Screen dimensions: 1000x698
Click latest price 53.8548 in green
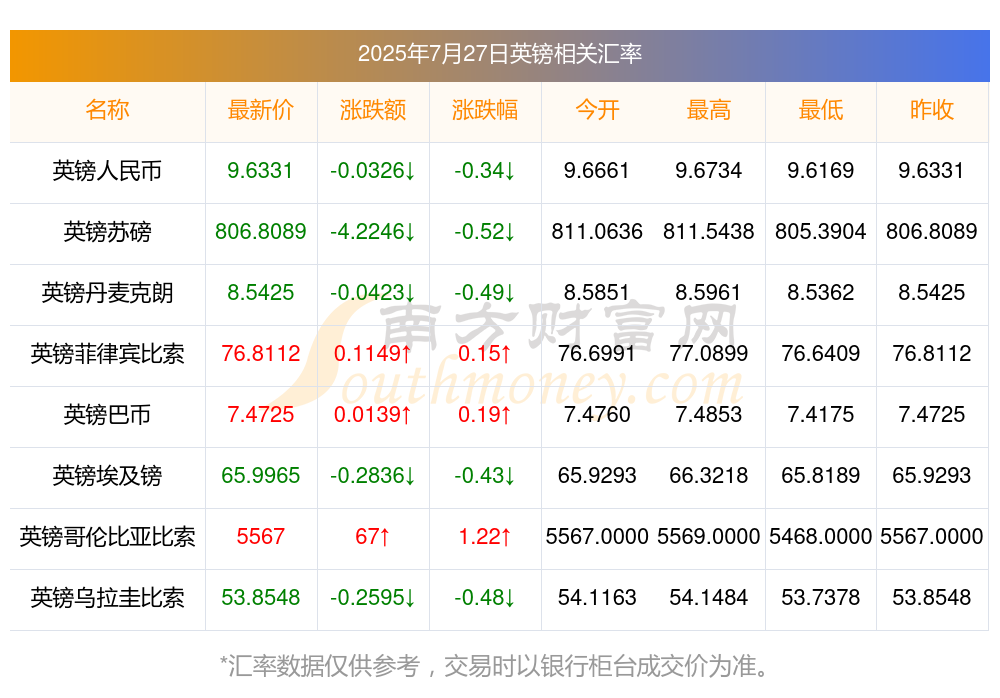point(261,597)
